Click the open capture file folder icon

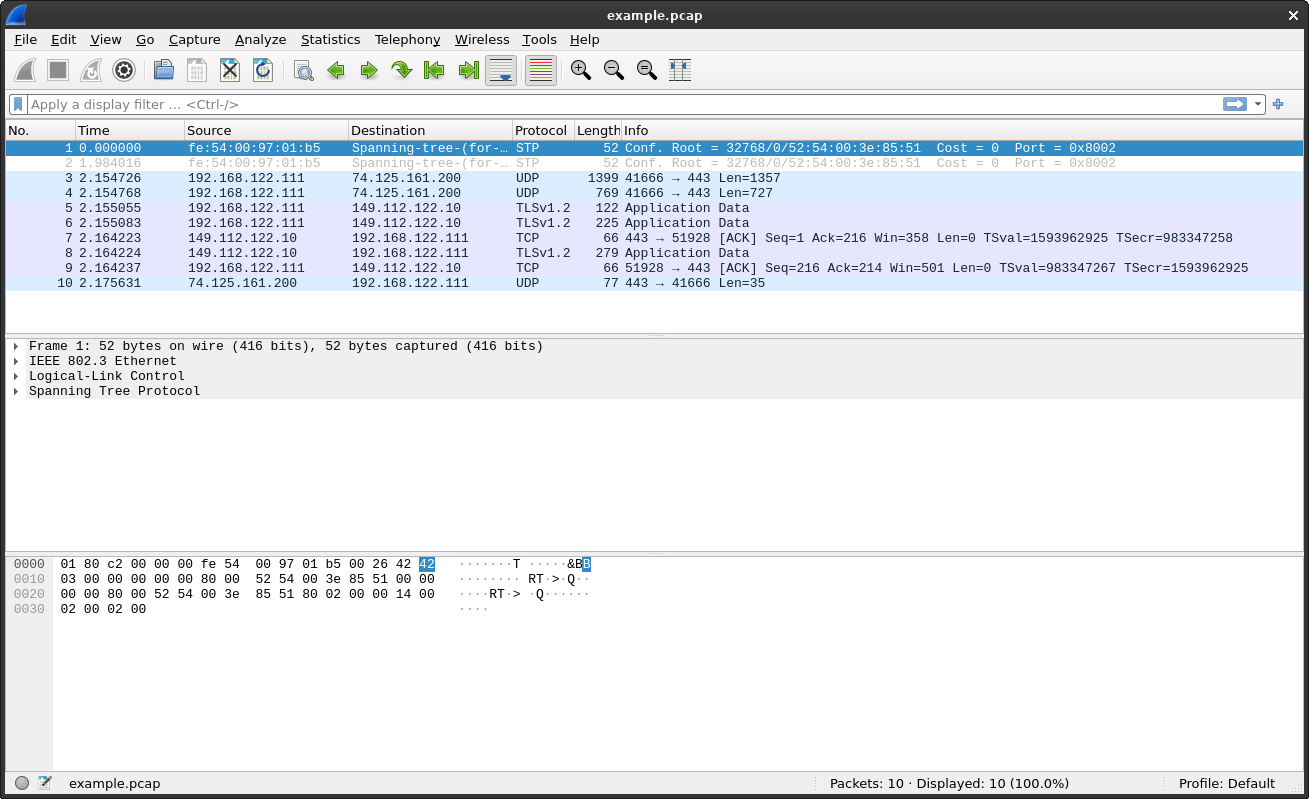(164, 70)
